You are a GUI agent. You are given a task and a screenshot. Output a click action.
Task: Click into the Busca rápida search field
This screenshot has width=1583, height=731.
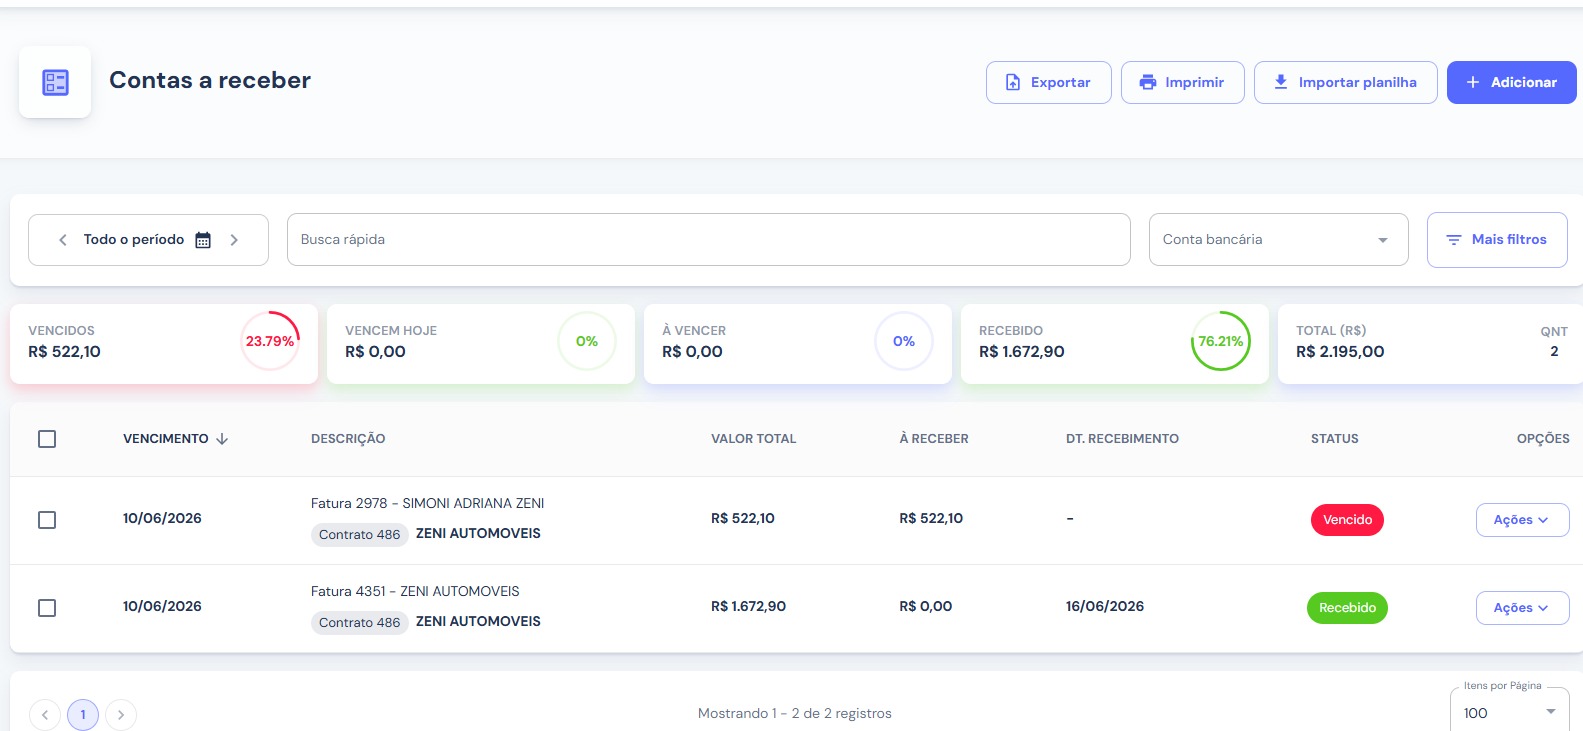(x=708, y=240)
